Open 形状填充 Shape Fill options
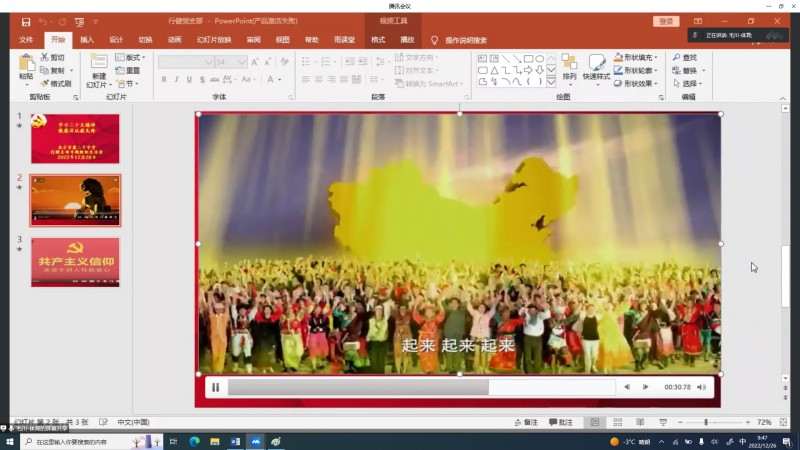800x450 pixels. (636, 57)
